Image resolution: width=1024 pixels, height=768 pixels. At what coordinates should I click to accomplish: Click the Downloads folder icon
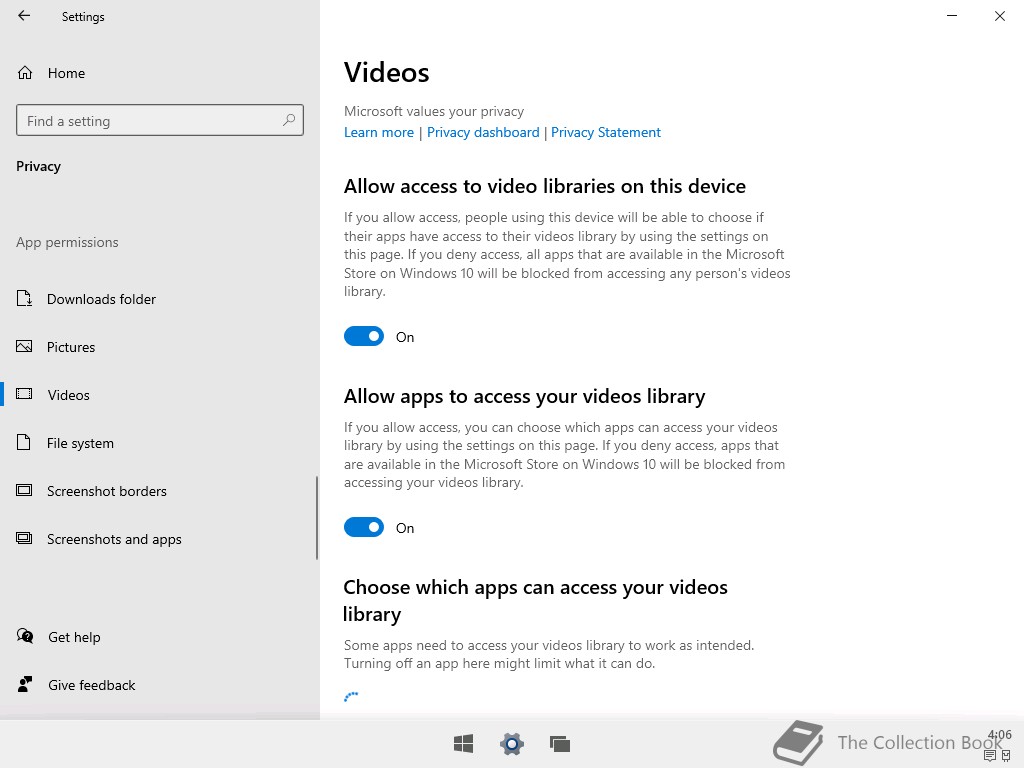click(24, 298)
